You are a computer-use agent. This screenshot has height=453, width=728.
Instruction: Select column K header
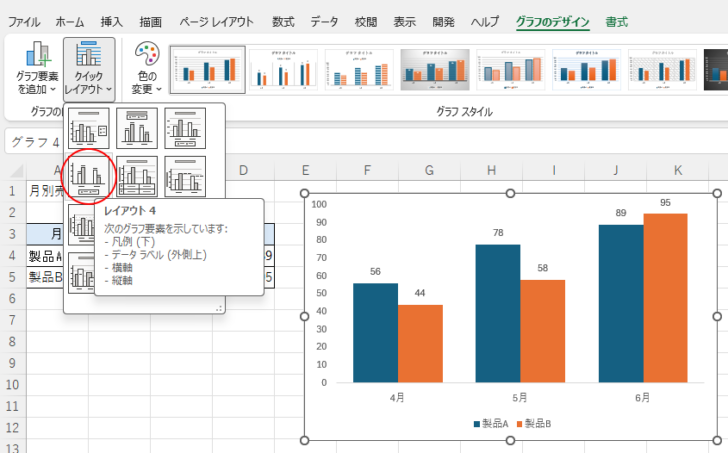678,170
